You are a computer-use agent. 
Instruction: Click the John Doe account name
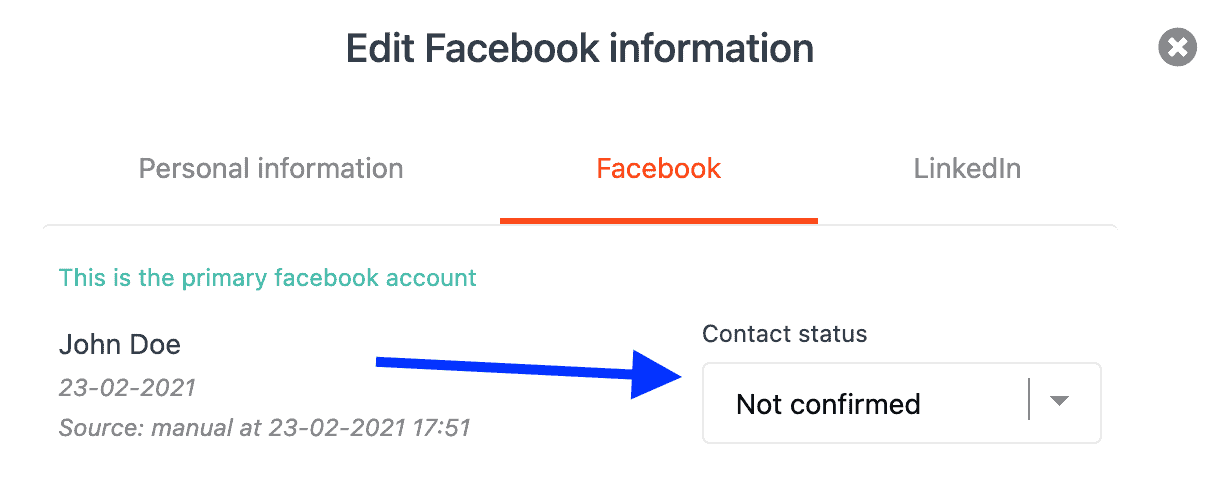coord(120,345)
